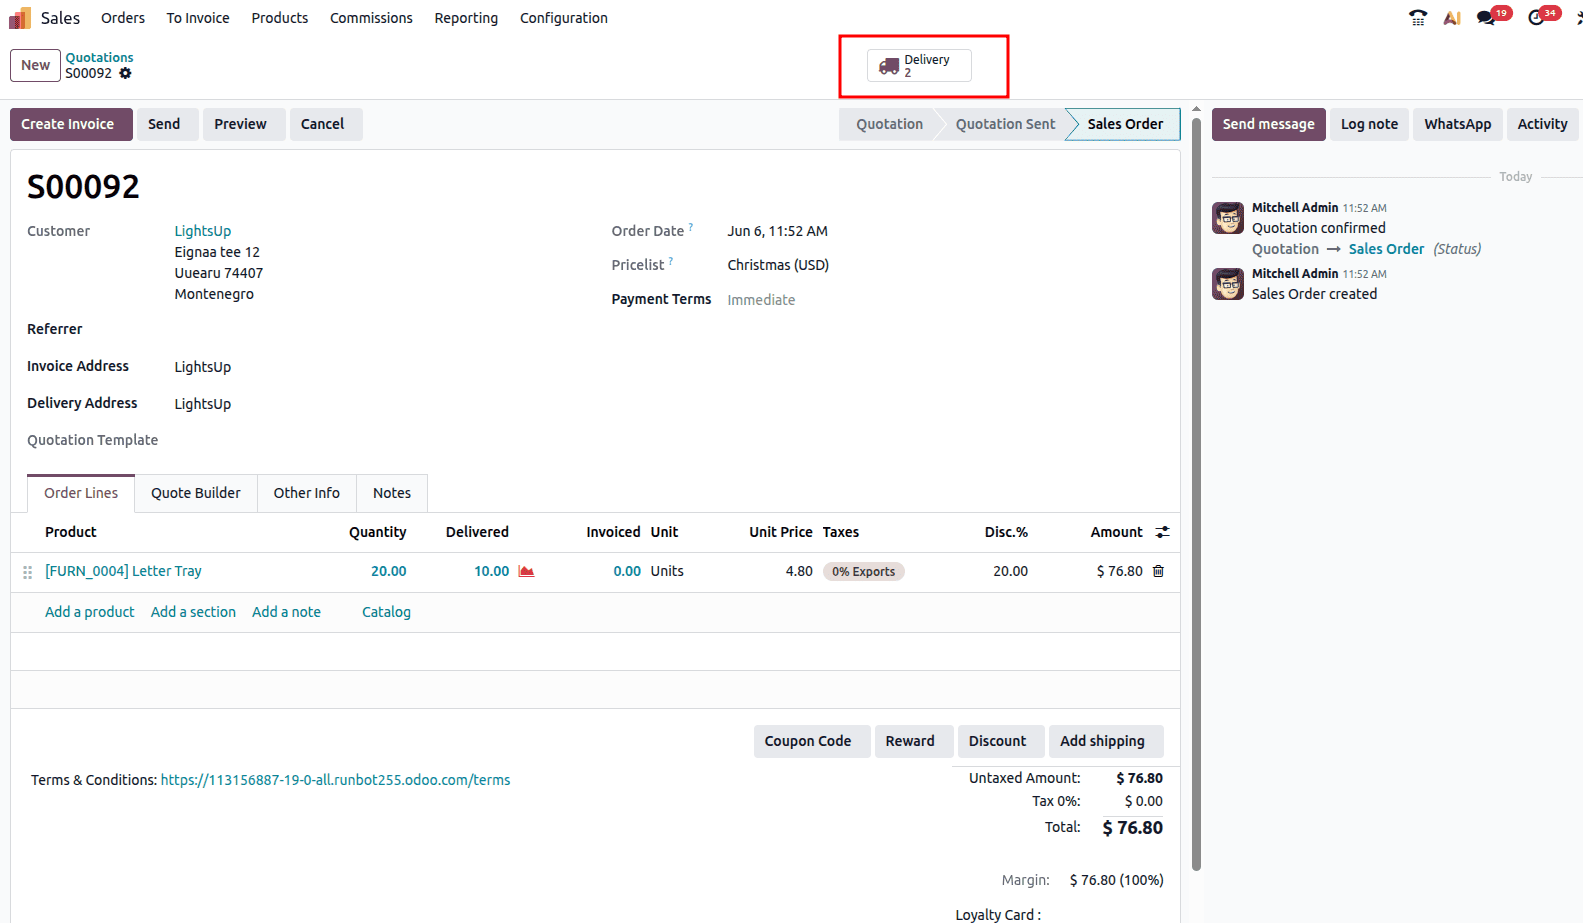1583x923 pixels.
Task: Open the [FURN_0004] Letter Tray product
Action: coord(123,571)
